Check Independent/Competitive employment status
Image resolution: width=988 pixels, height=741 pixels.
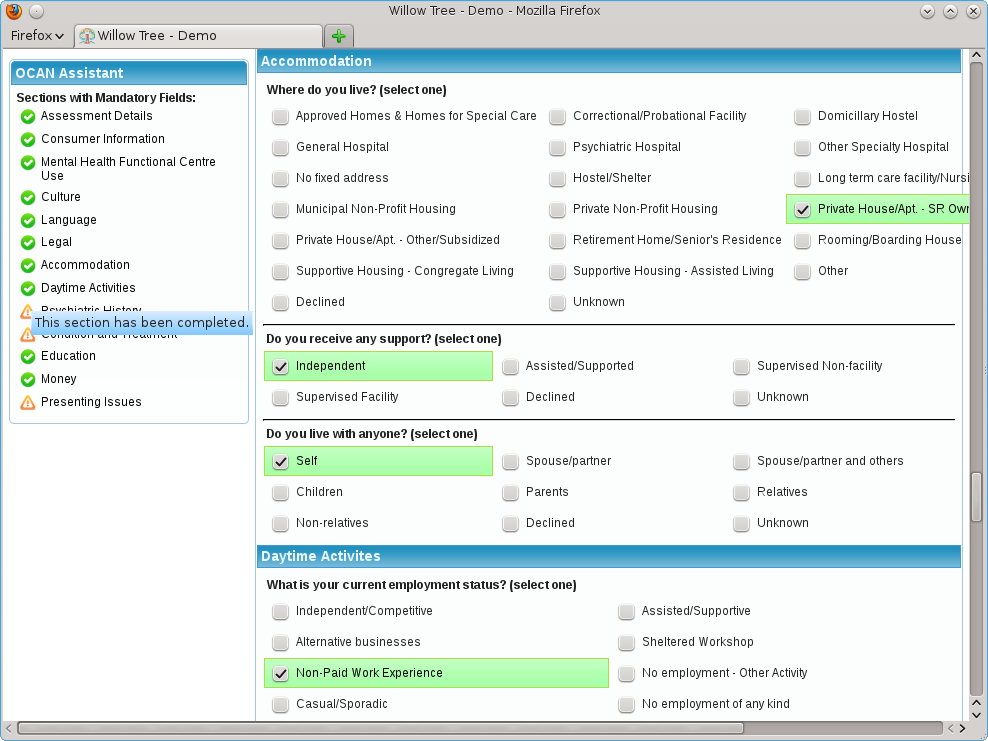[x=280, y=611]
